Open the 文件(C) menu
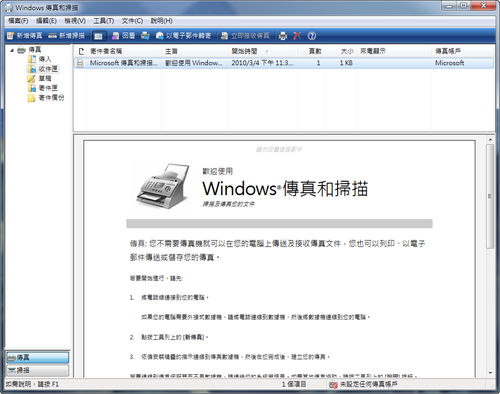The height and width of the screenshot is (394, 500). point(132,21)
